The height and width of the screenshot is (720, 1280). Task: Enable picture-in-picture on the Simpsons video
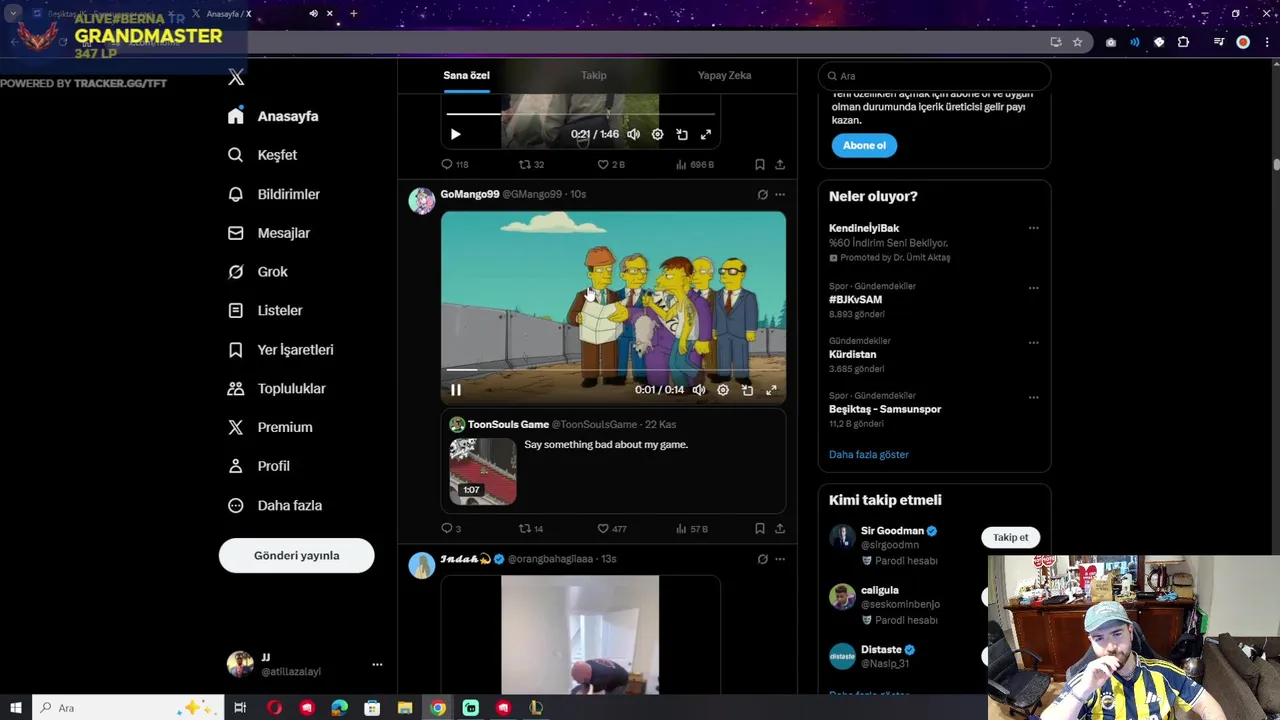(x=747, y=390)
